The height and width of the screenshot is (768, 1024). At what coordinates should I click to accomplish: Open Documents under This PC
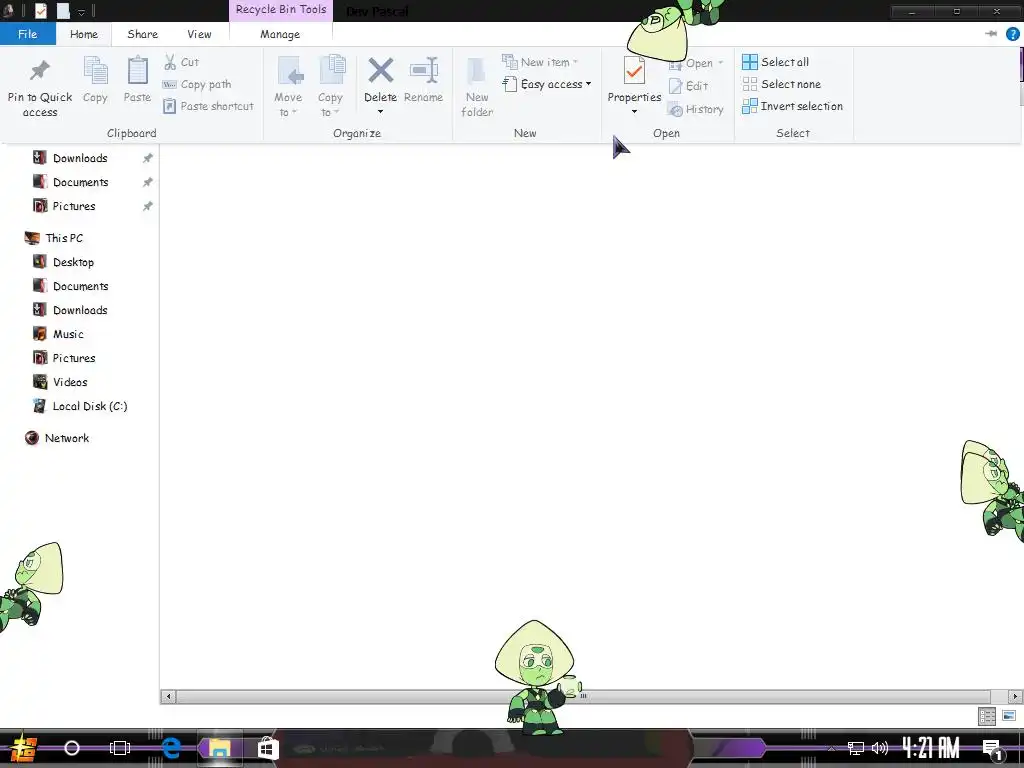click(x=80, y=287)
